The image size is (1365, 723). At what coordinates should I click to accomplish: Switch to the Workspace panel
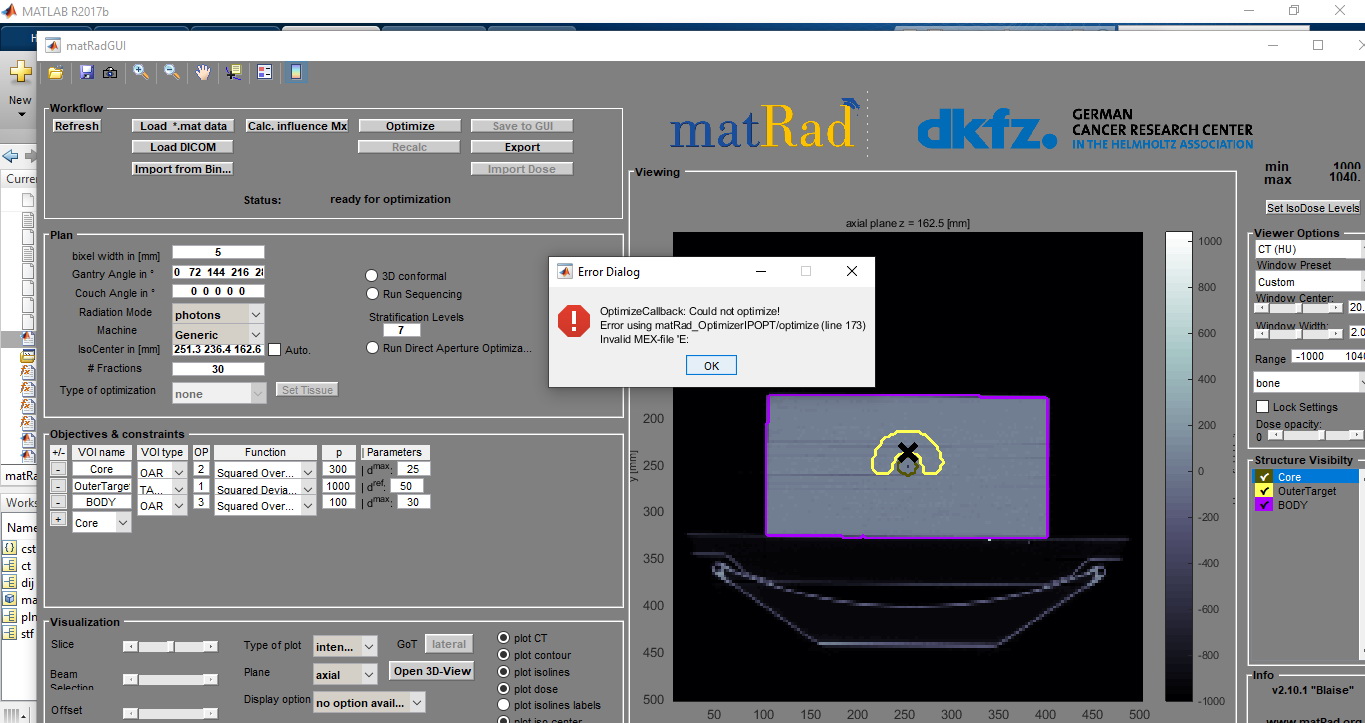(21, 502)
